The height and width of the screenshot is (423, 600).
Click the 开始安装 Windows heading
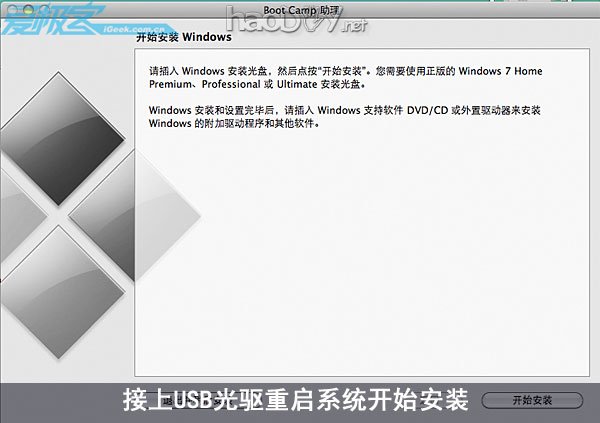point(183,38)
